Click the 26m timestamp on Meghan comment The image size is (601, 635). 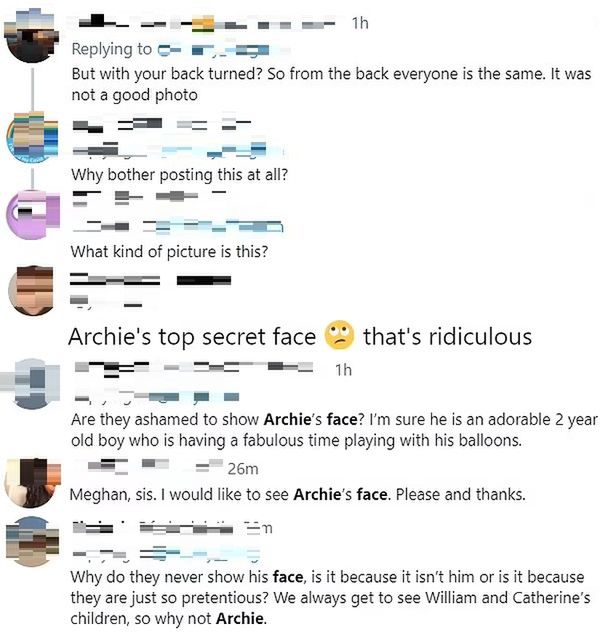tap(243, 469)
